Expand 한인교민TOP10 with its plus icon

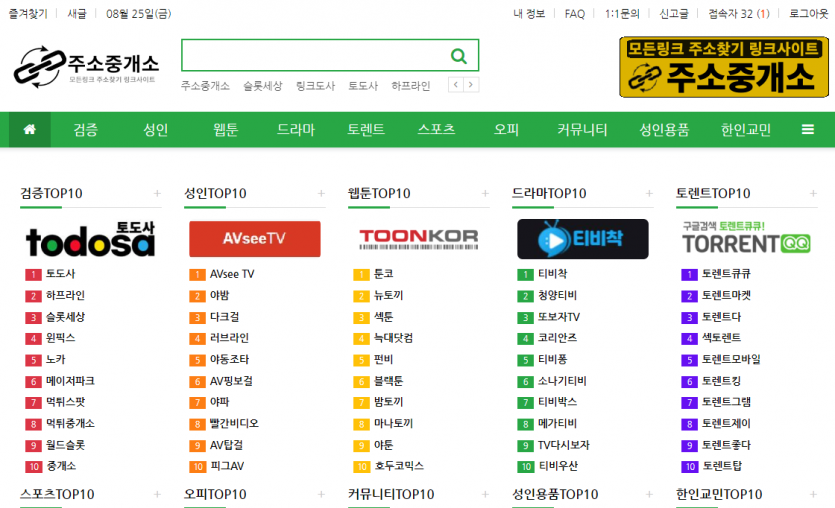click(x=813, y=495)
